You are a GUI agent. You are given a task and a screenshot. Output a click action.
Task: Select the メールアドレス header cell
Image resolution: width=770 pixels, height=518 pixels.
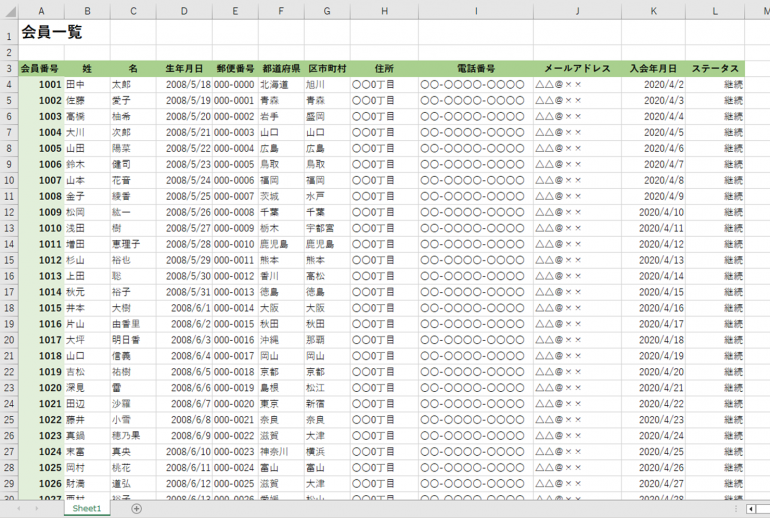(x=577, y=69)
